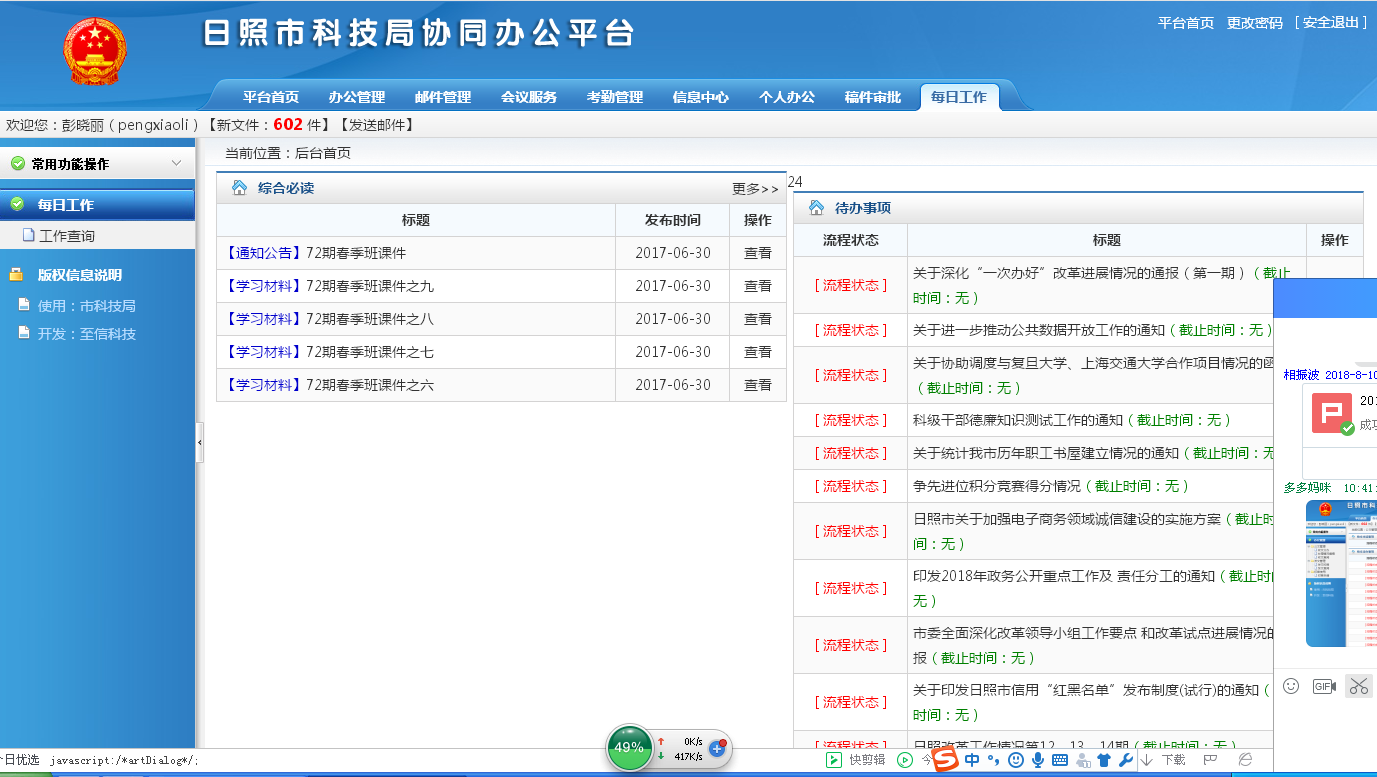Open the emoji picker in chat window
The height and width of the screenshot is (777, 1377).
coord(1291,686)
